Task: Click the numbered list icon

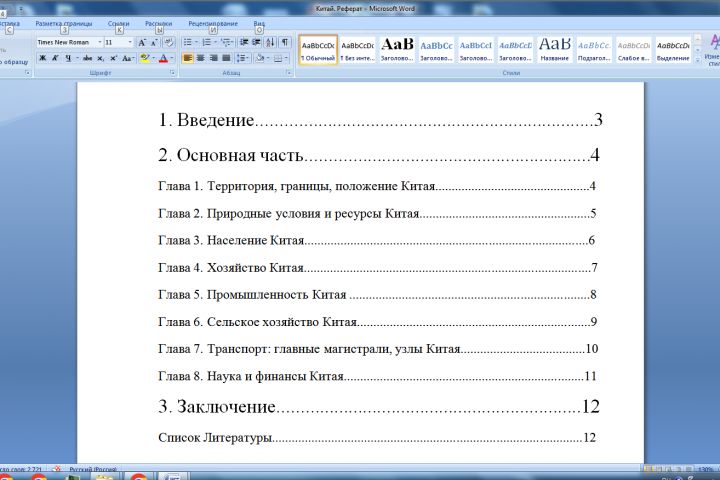Action: [206, 43]
